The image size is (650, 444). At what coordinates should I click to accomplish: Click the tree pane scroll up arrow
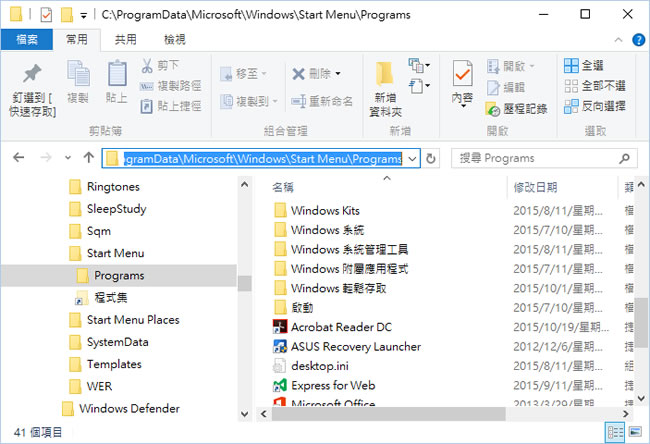coord(245,184)
